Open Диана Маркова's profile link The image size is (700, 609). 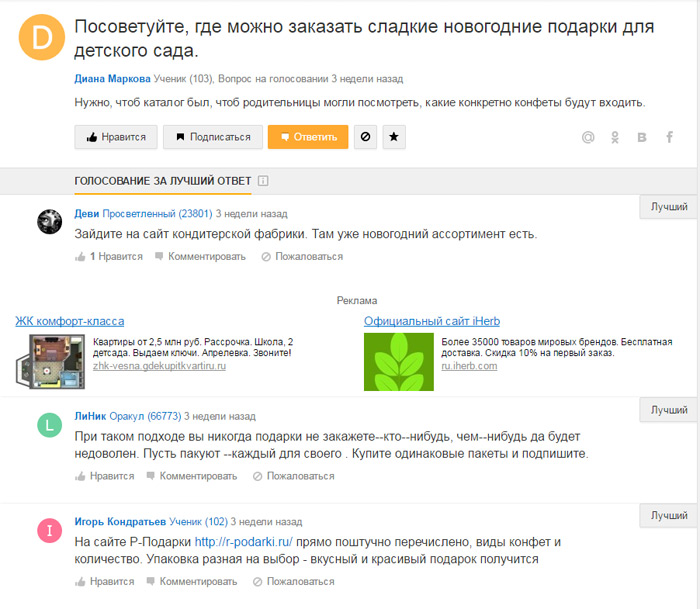tap(112, 79)
